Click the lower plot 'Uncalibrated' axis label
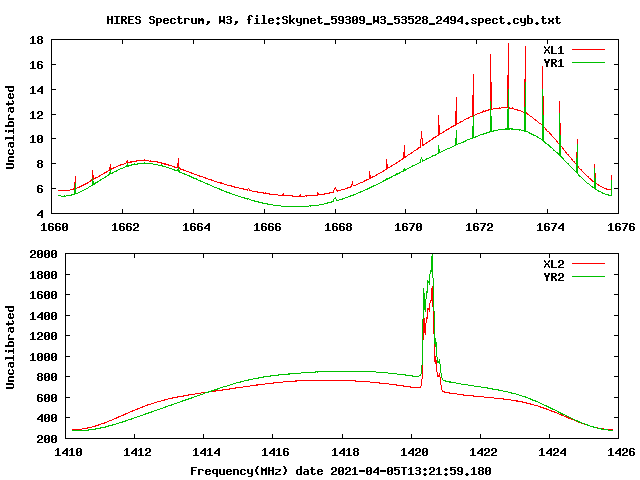Viewport: 640px width, 480px height. pyautogui.click(x=10, y=347)
